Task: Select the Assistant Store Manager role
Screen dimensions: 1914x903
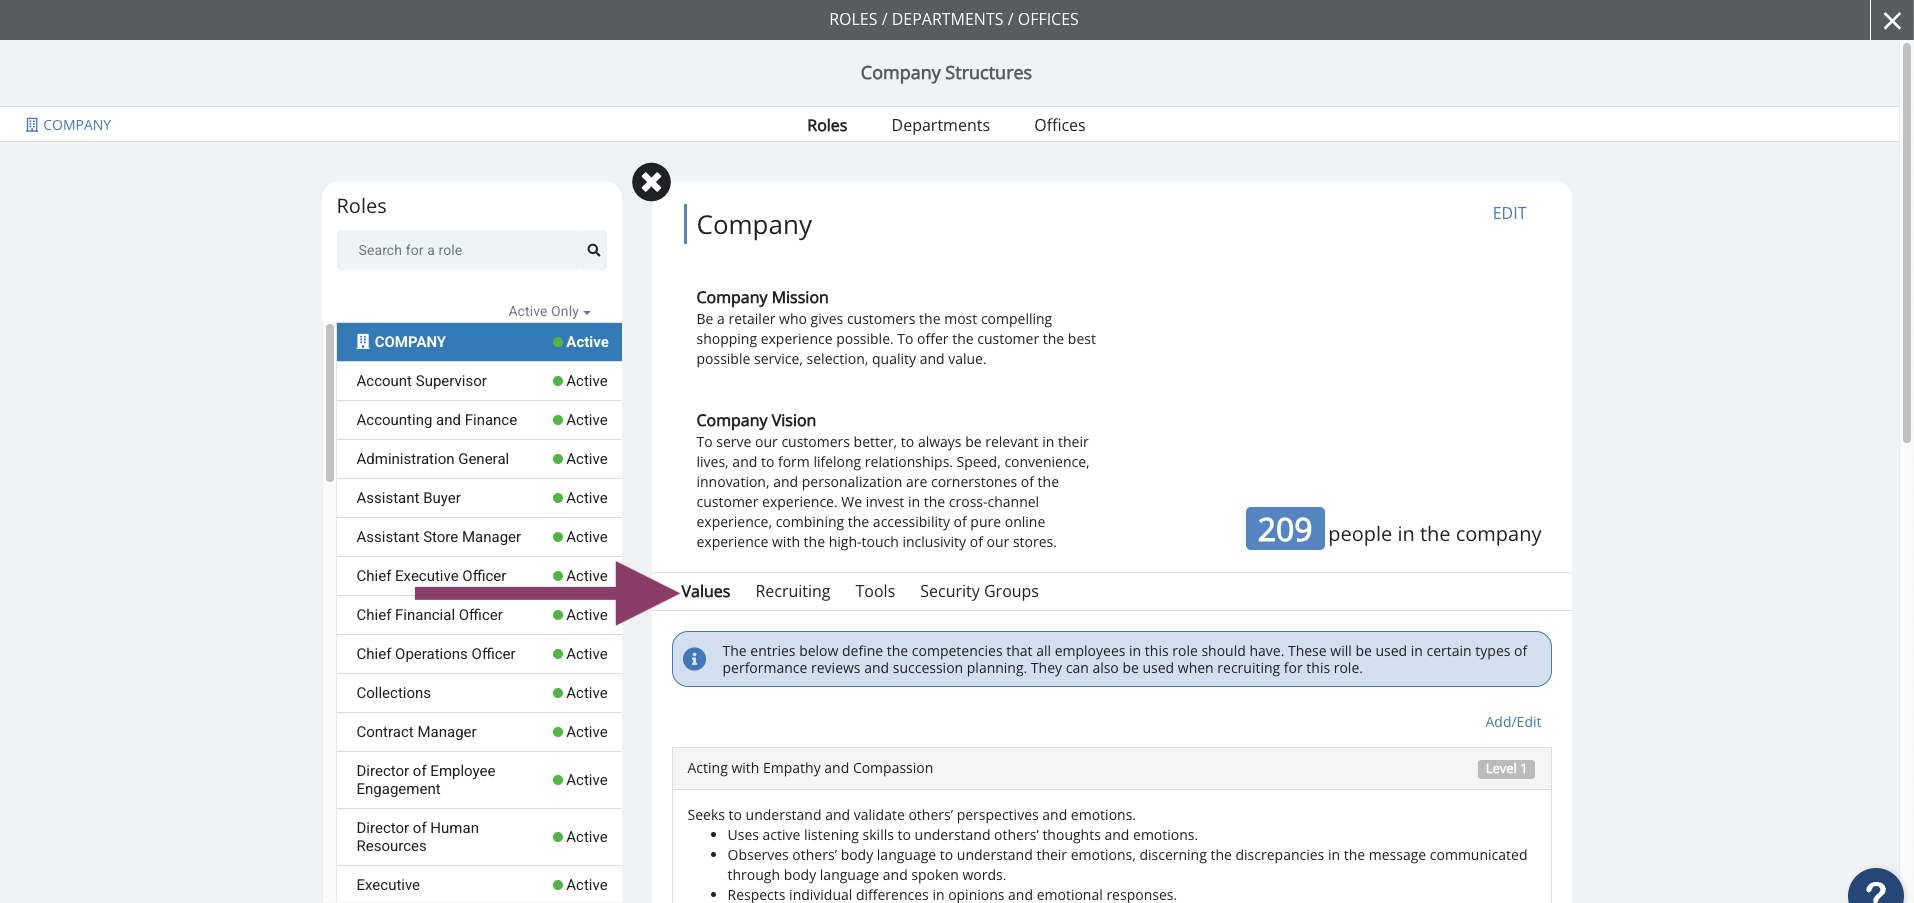Action: coord(479,537)
